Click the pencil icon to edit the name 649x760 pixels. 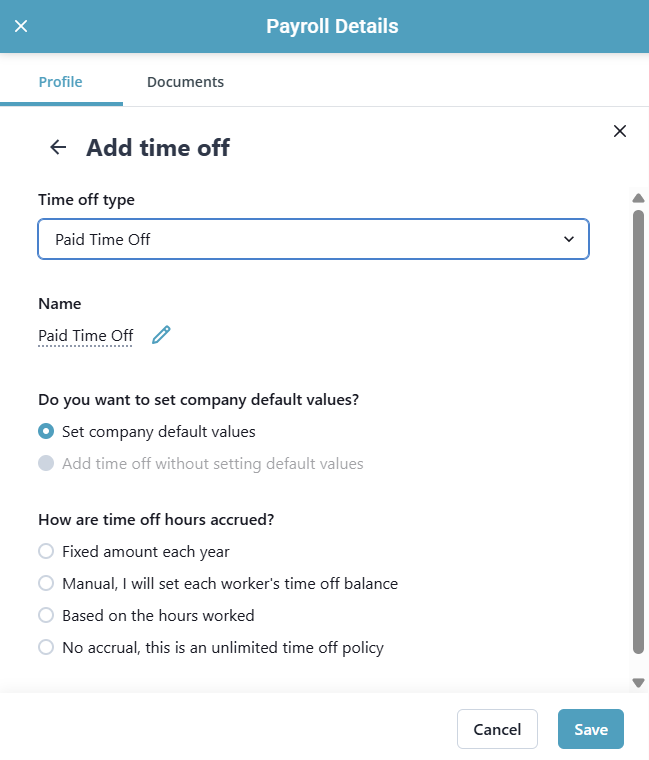161,335
